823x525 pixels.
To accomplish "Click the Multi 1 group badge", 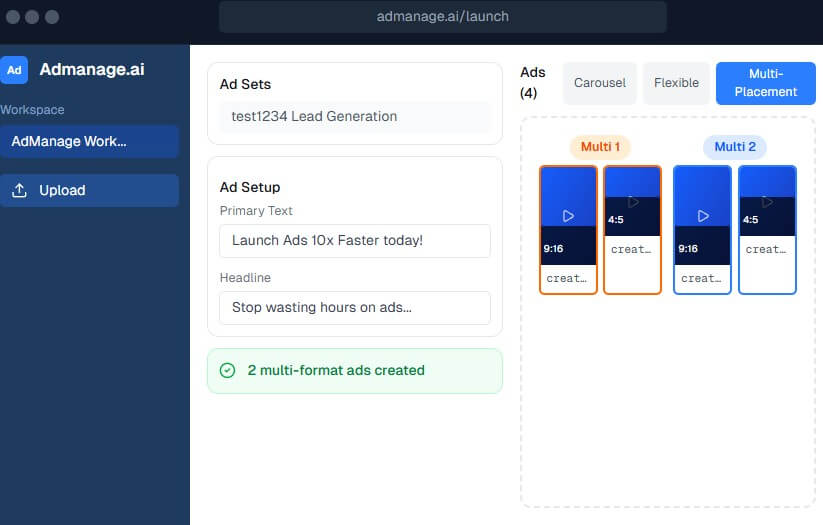I will pyautogui.click(x=600, y=147).
